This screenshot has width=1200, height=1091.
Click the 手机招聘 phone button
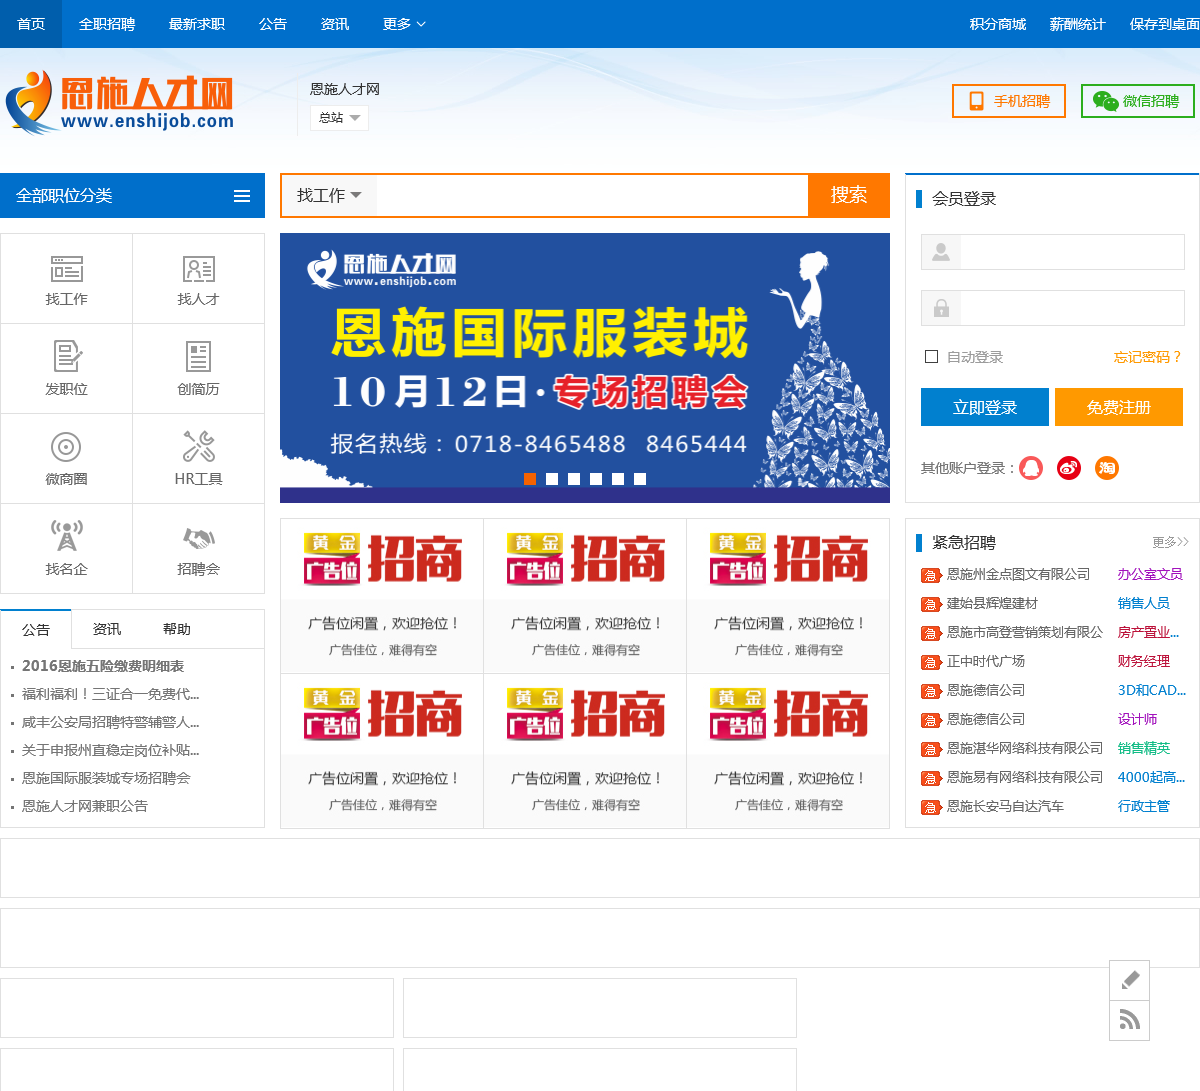(1009, 101)
